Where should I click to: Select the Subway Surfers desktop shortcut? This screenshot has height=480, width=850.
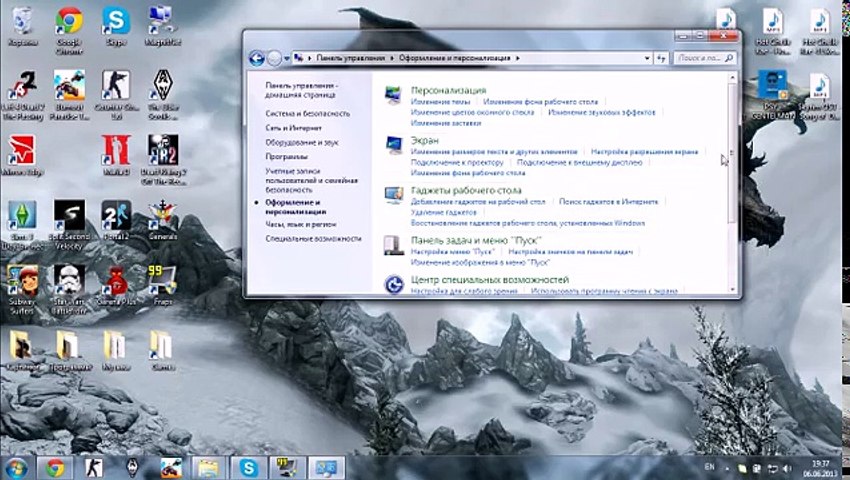(22, 290)
